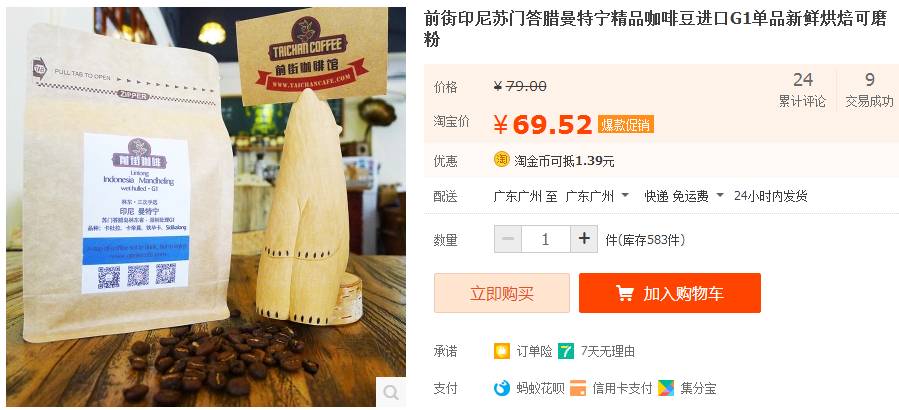The width and height of the screenshot is (899, 410).
Task: Decrease quantity with the minus button
Action: [508, 239]
